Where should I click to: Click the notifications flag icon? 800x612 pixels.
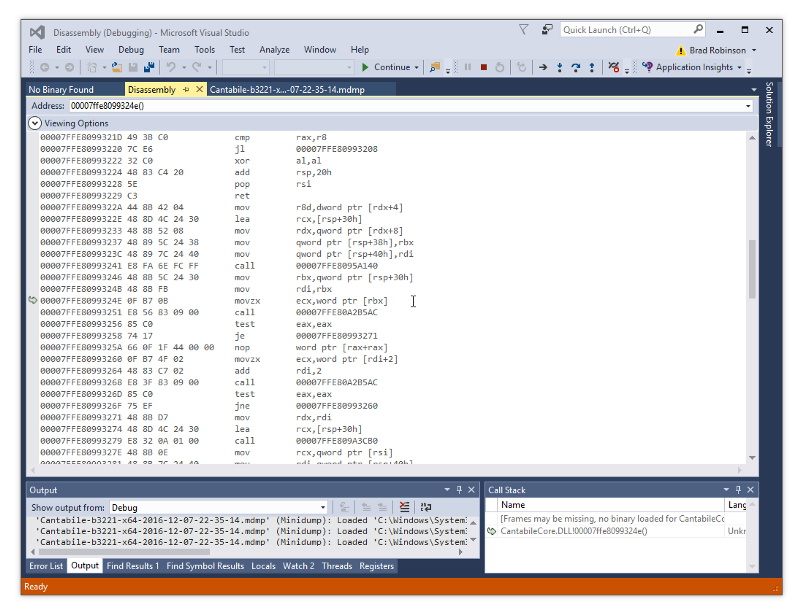[523, 30]
